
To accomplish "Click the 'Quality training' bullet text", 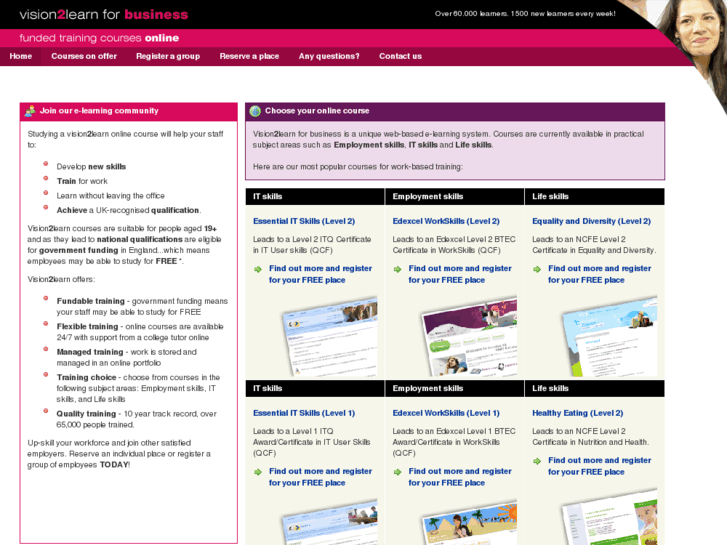I will 136,419.
